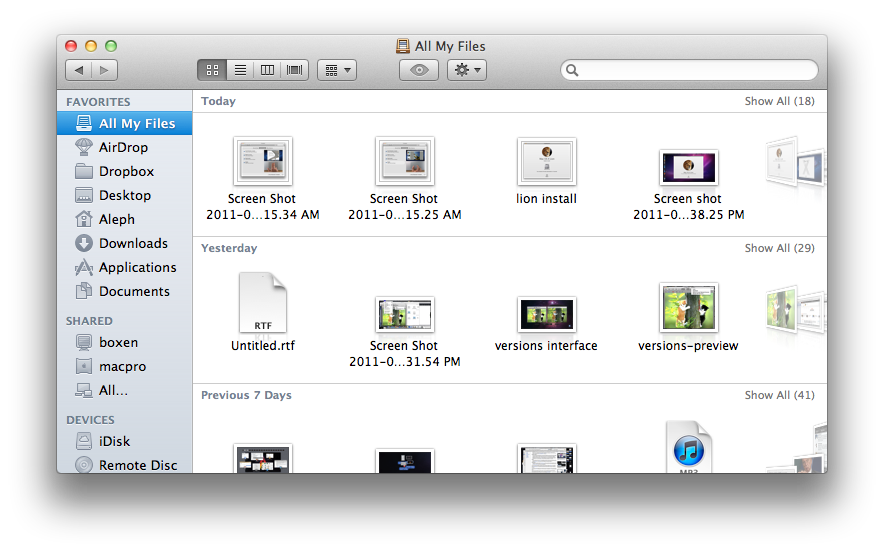Switch to icon view
This screenshot has height=552, width=884.
click(212, 70)
